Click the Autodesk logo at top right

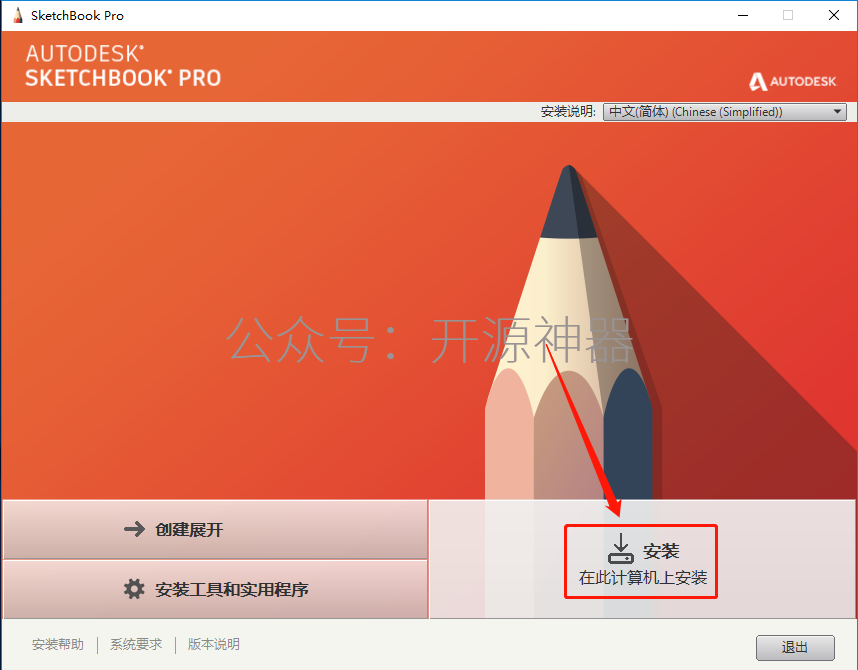point(792,82)
